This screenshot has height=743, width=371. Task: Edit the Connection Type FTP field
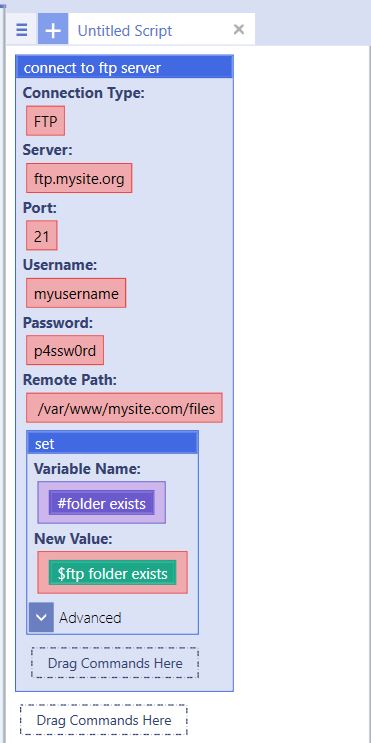click(x=45, y=121)
